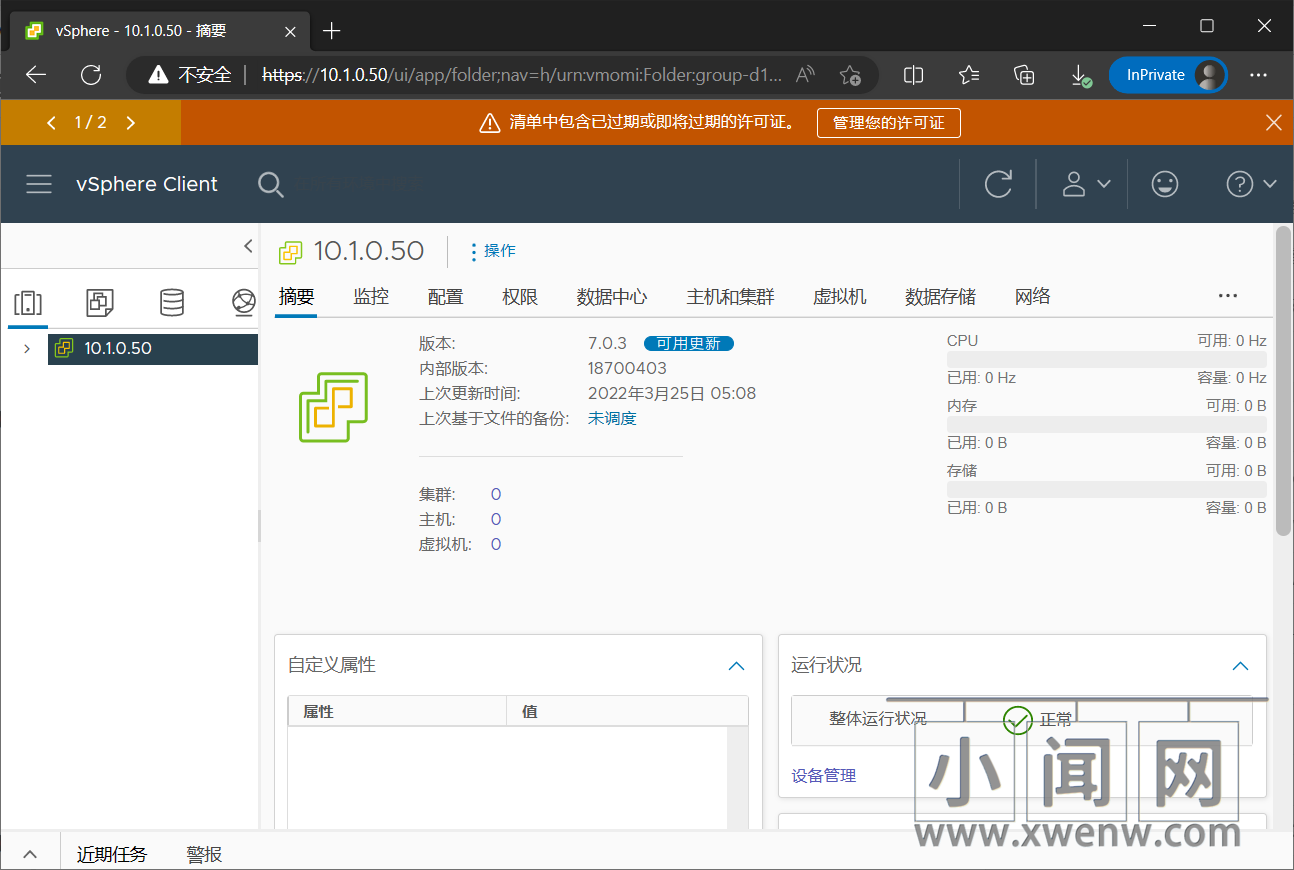Viewport: 1294px width, 870px height.
Task: Open the help question mark menu
Action: (1251, 184)
